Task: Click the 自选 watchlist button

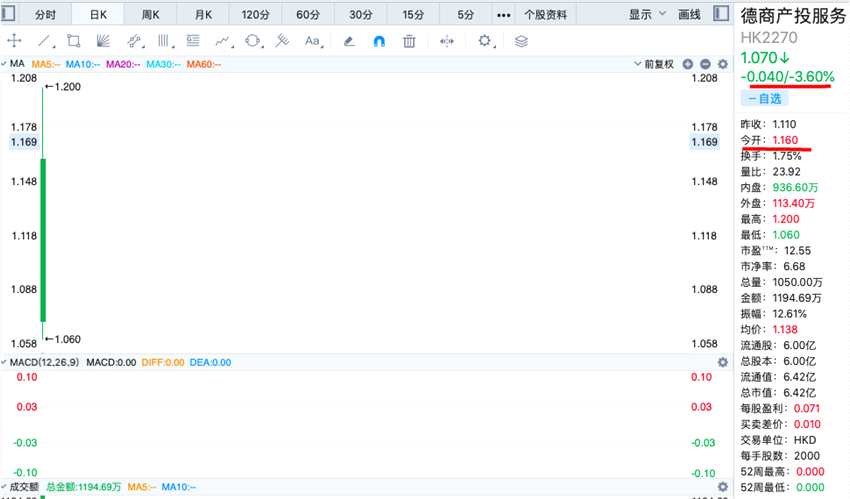Action: click(764, 99)
